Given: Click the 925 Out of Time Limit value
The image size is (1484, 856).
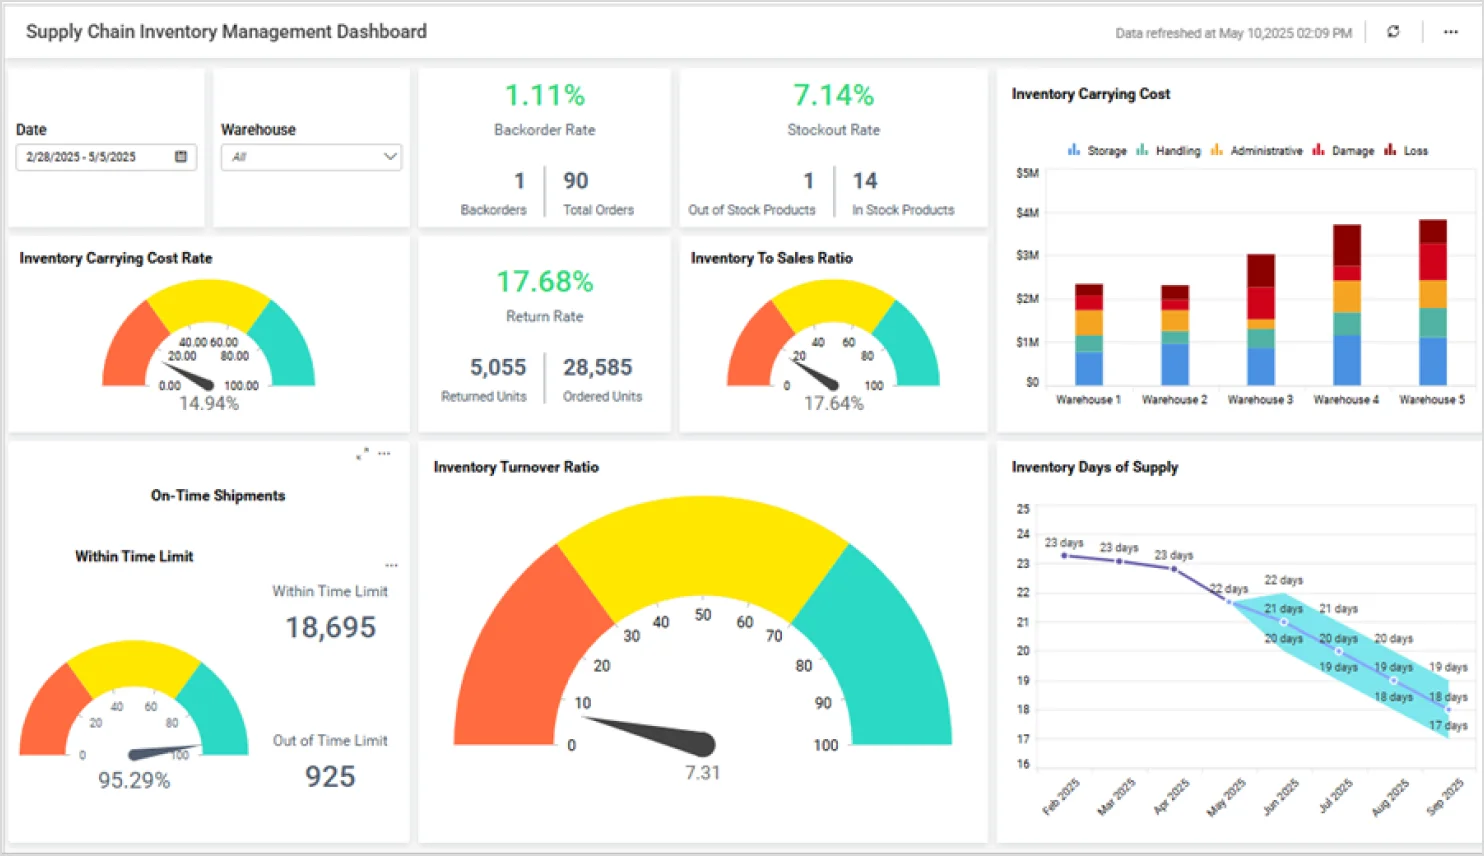Looking at the screenshot, I should point(330,777).
